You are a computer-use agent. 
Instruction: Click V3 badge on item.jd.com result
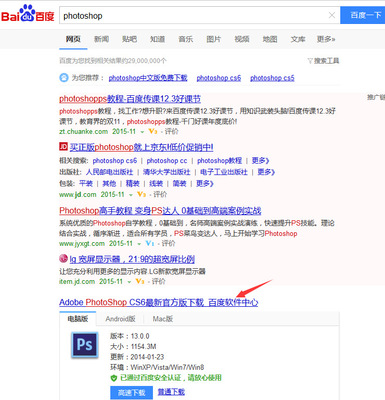point(140,281)
